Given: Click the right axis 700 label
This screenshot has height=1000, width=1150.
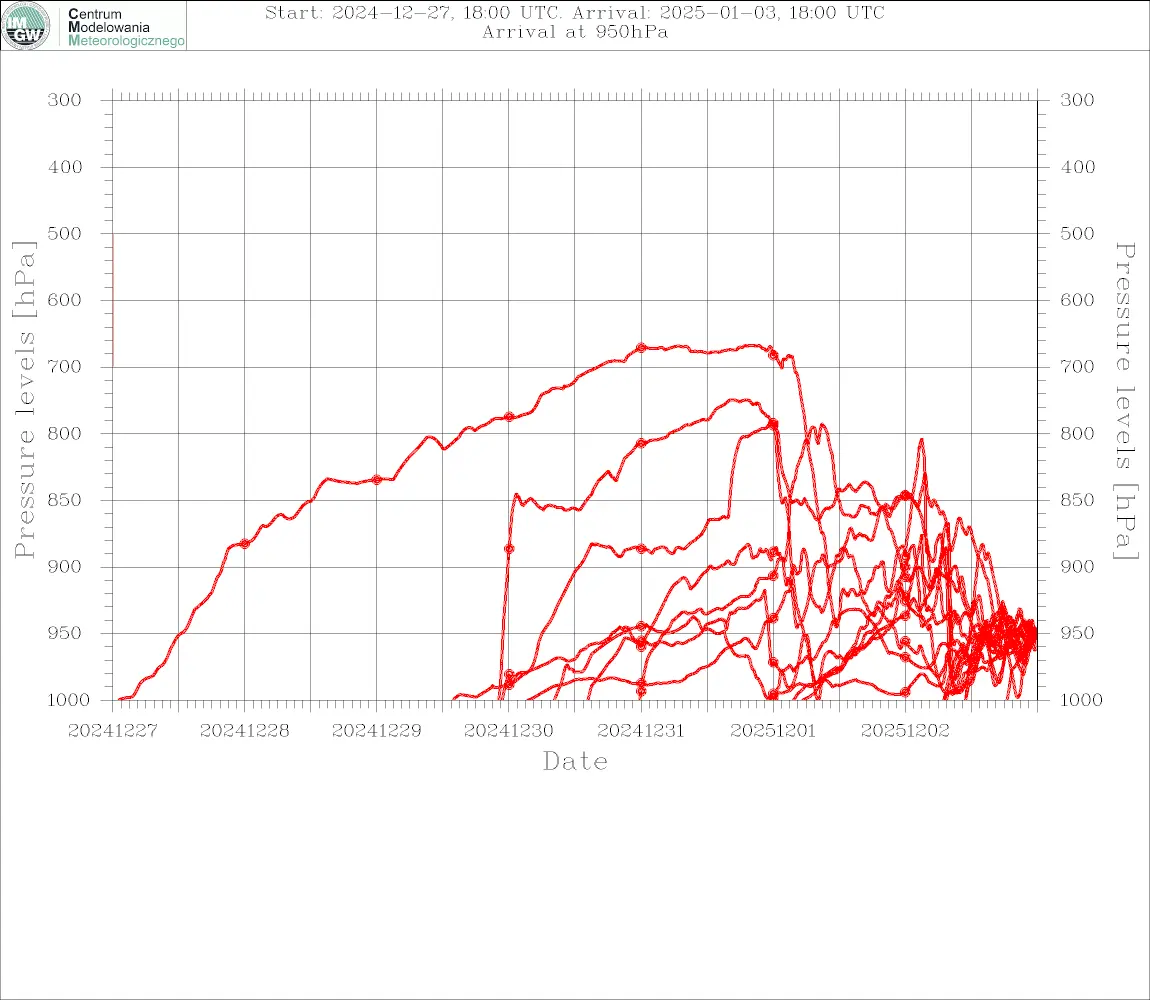Looking at the screenshot, I should tap(1077, 366).
